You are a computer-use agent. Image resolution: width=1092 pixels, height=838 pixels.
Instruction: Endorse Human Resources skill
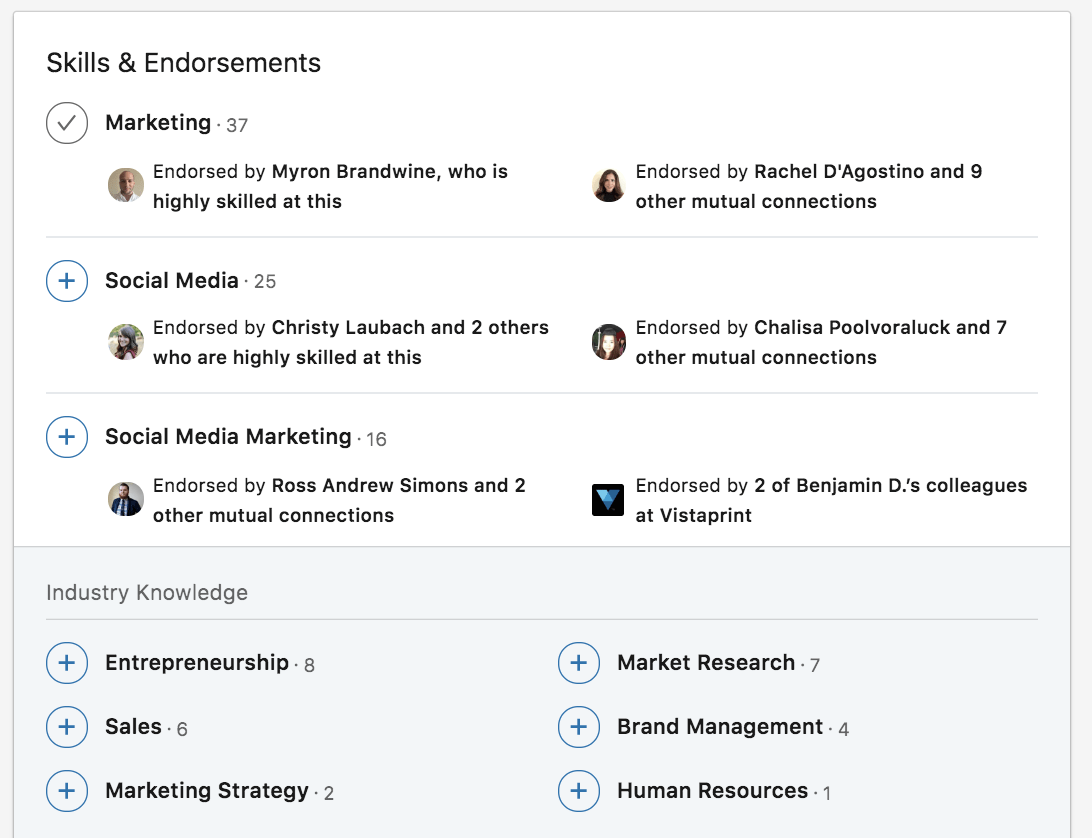point(578,791)
